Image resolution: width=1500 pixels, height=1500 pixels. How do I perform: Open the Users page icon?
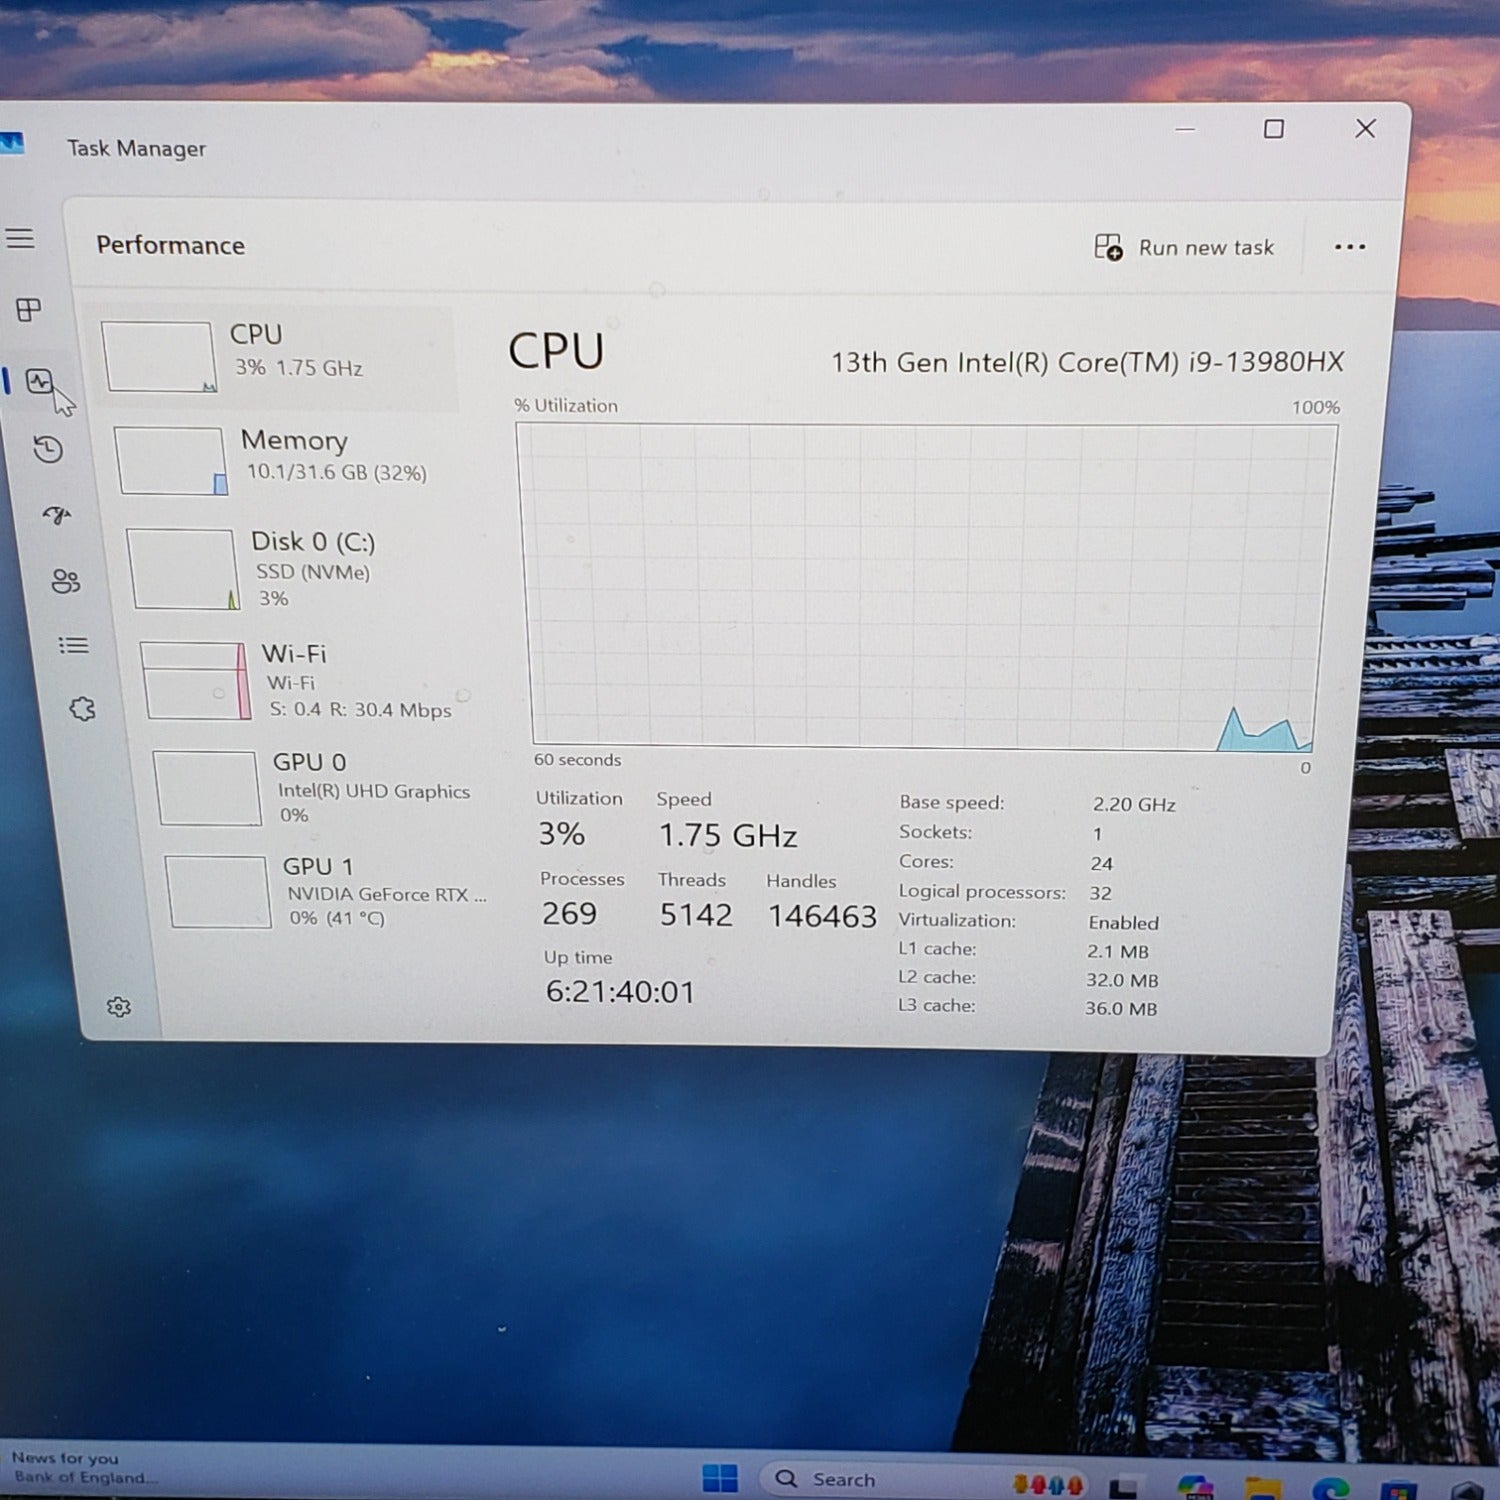tap(66, 581)
